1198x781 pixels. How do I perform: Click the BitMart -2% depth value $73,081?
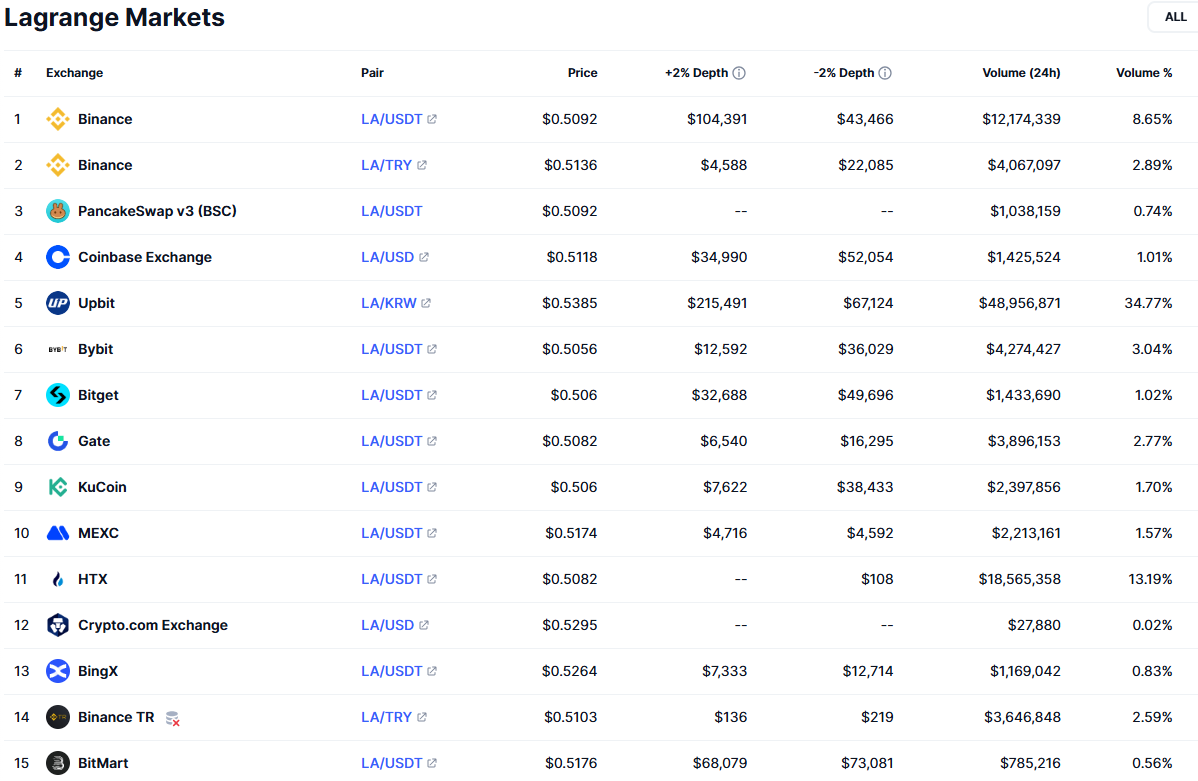867,763
